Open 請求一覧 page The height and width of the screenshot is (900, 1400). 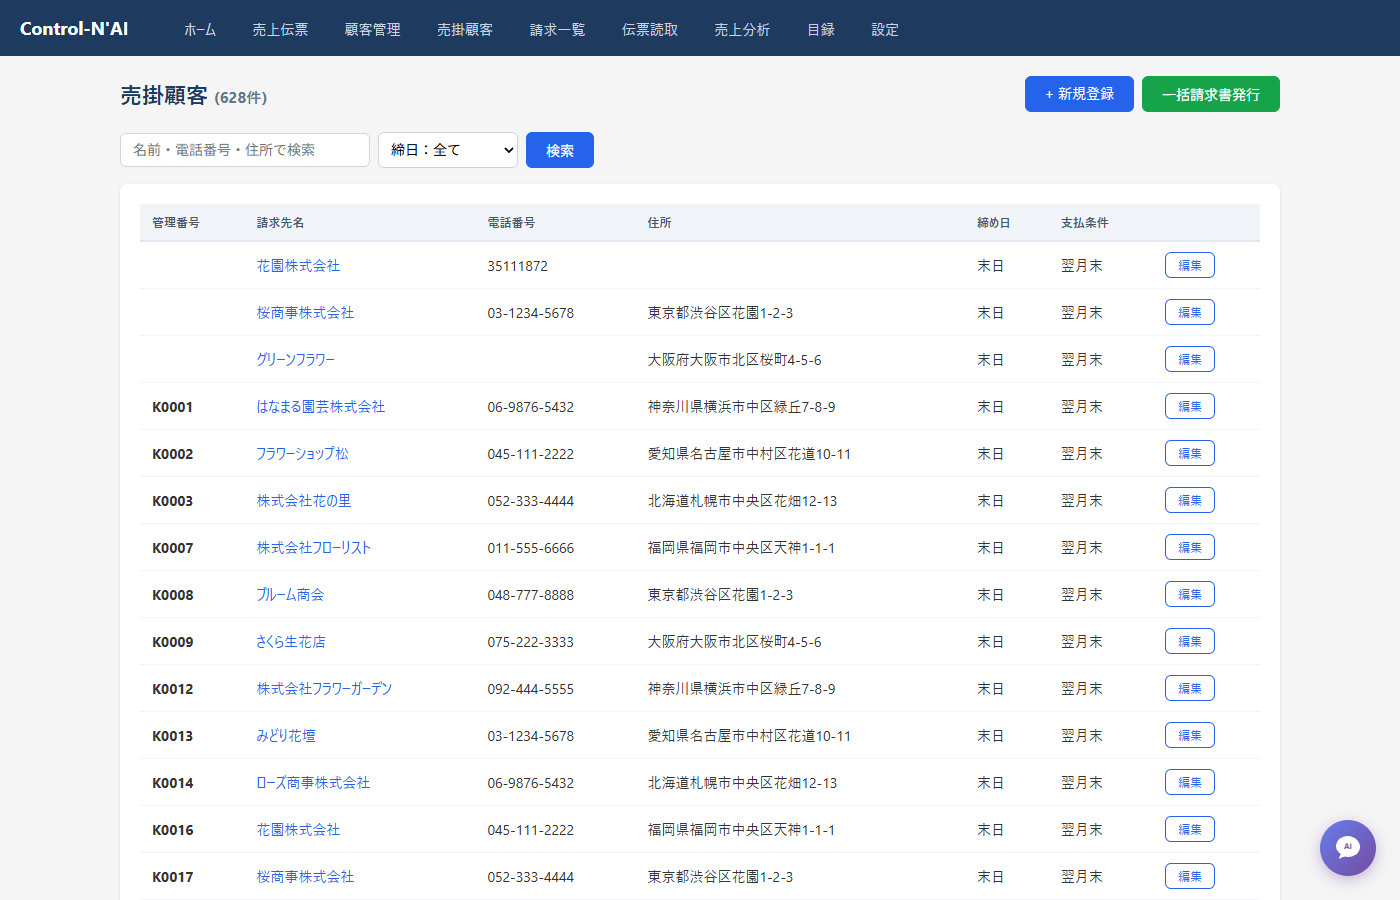pos(557,30)
